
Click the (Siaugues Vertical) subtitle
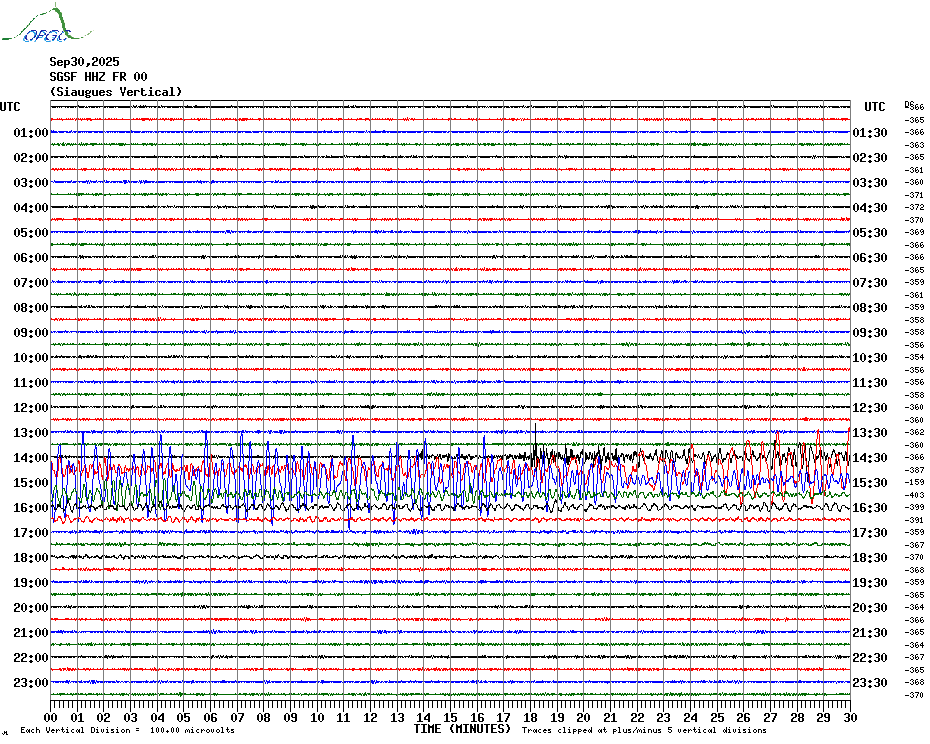pos(116,92)
